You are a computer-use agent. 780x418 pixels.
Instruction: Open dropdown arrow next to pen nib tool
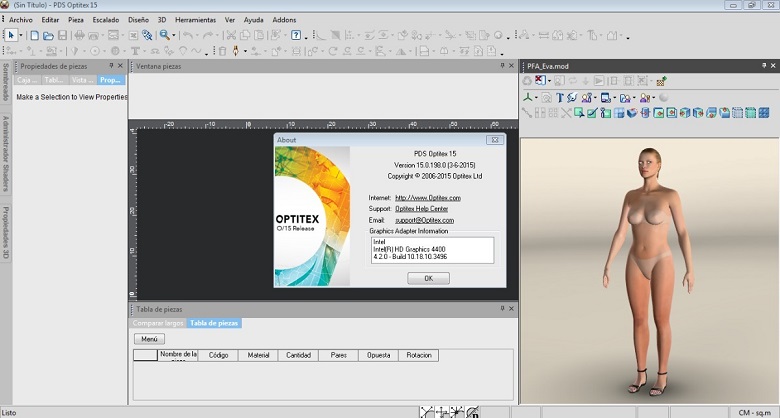[245, 51]
